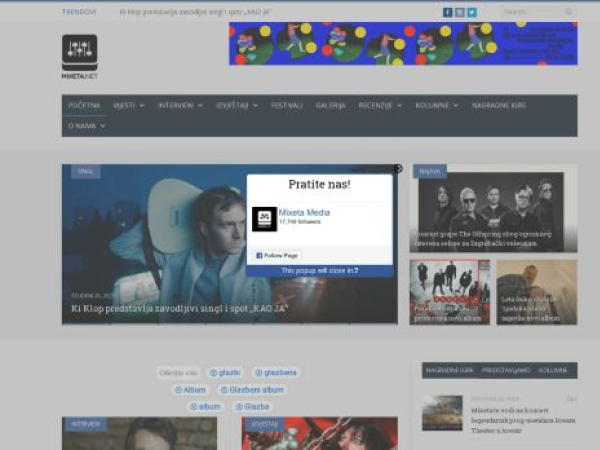Click the Trendovi label

(x=79, y=12)
